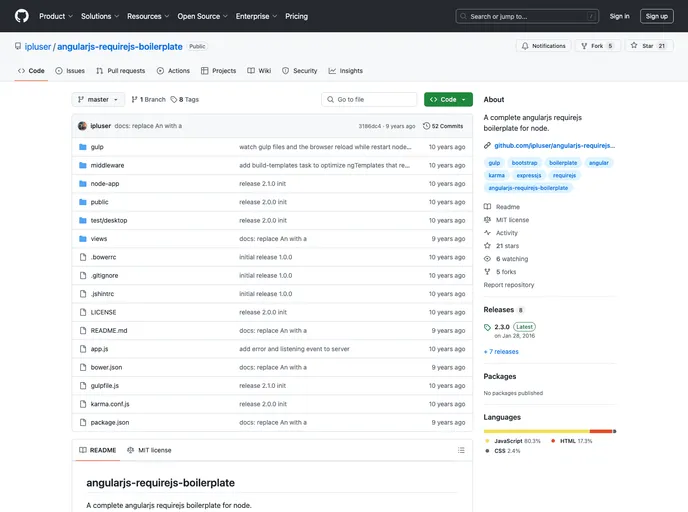Click the bootstrap topic tag
688x512 pixels.
[524, 163]
